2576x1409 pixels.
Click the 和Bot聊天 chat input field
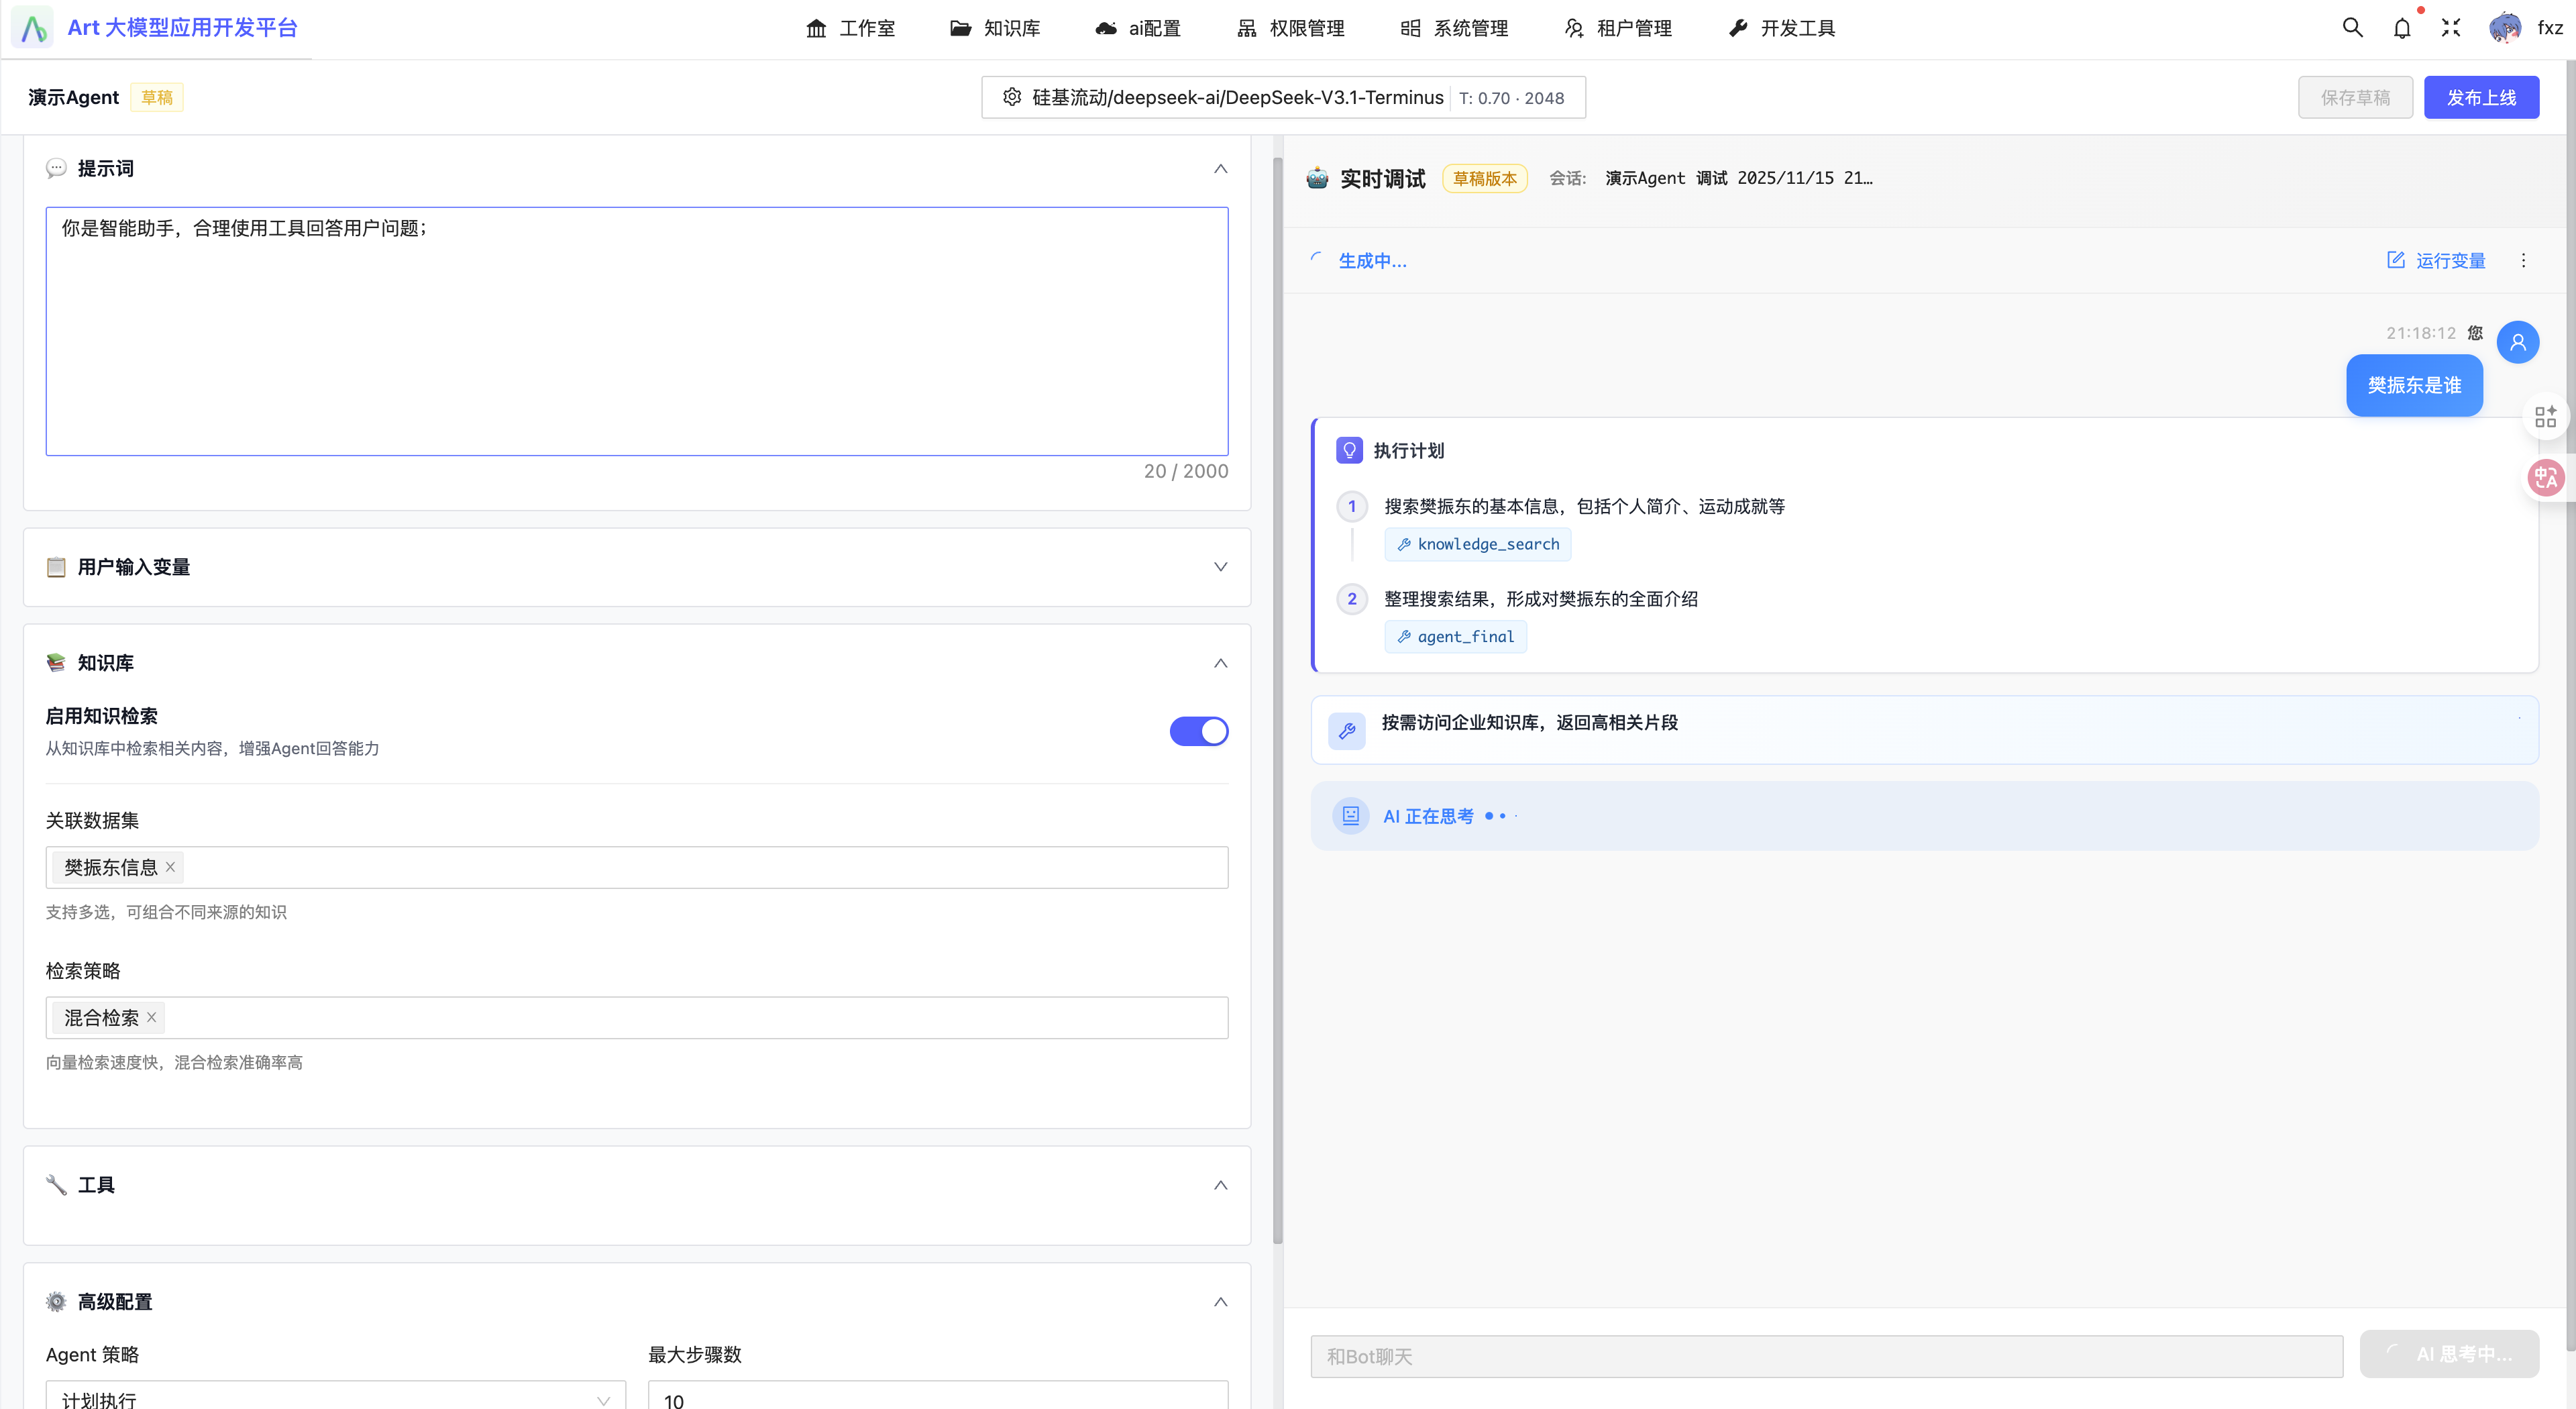1826,1356
